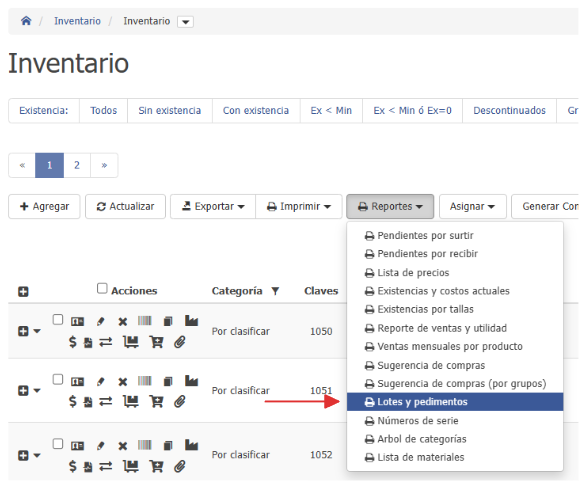Open the Asignar dropdown

(473, 206)
